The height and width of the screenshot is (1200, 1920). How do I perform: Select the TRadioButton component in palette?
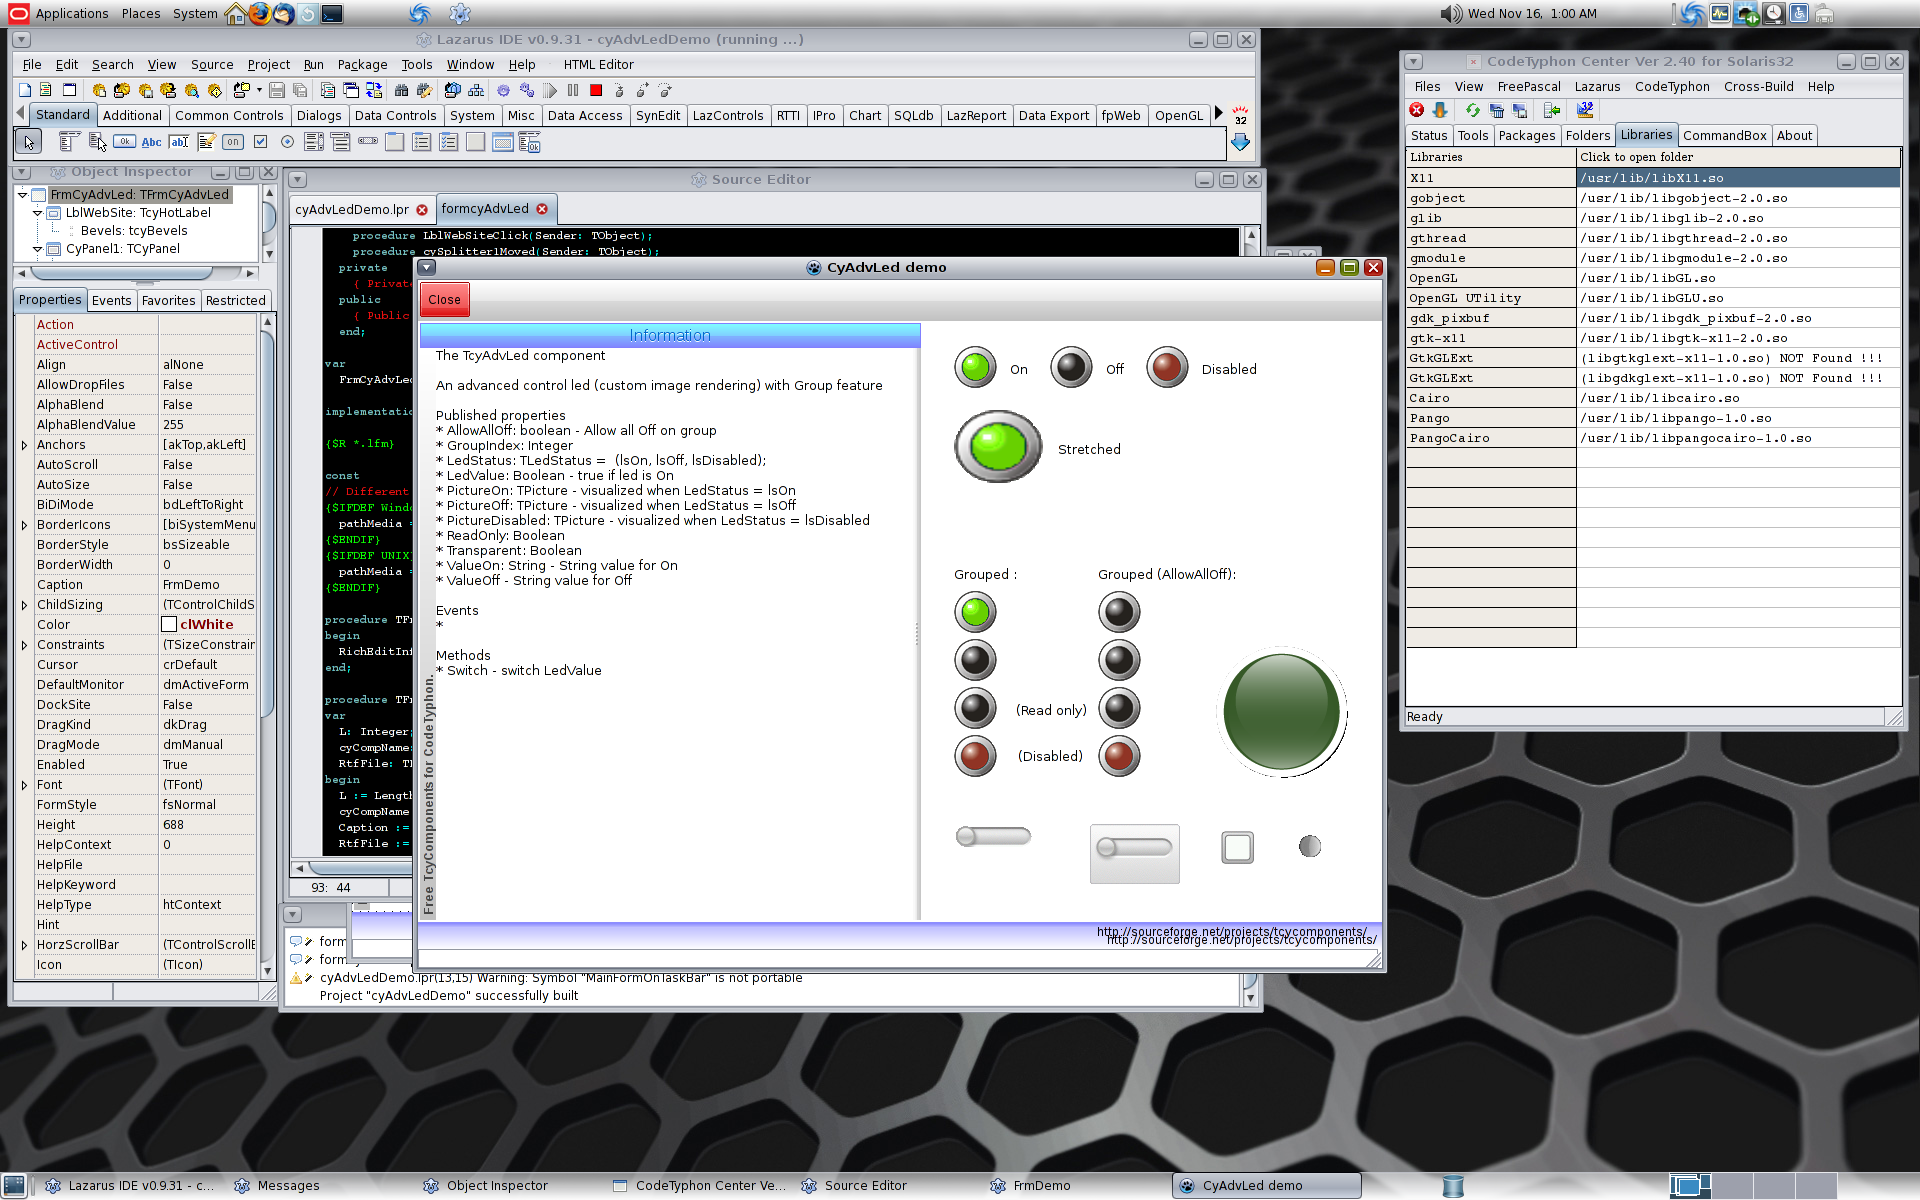coord(288,142)
